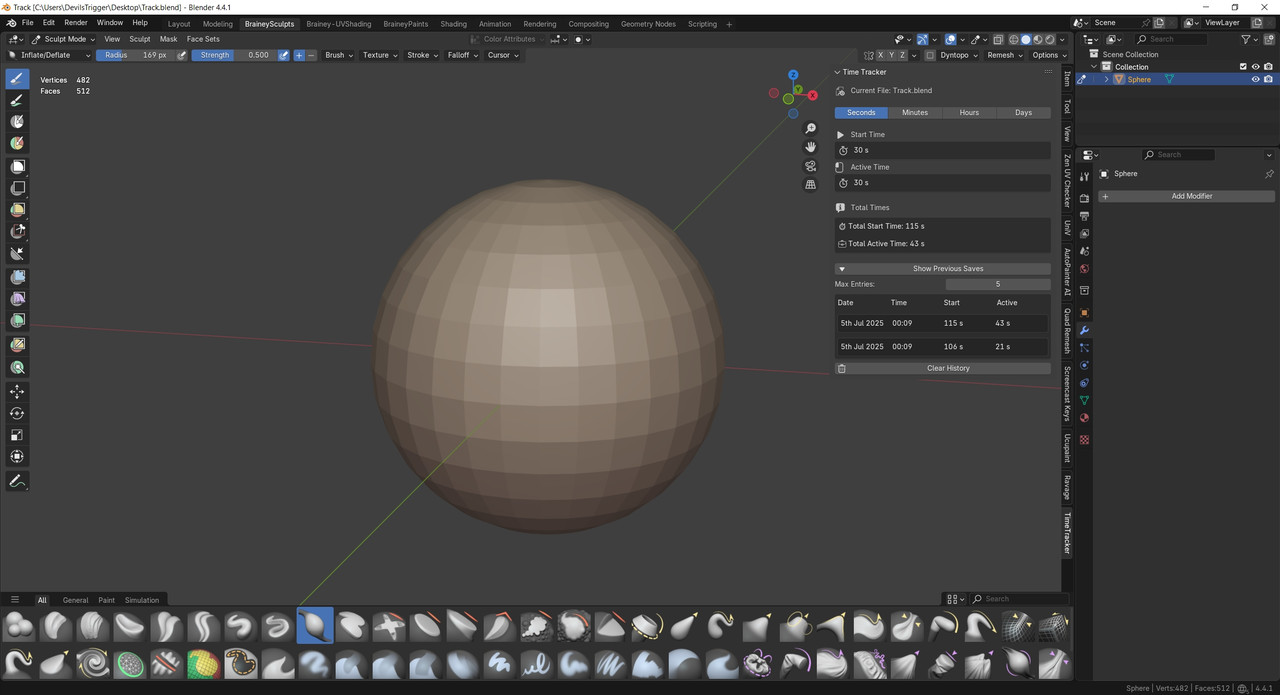Viewport: 1280px width, 695px height.
Task: Toggle the Dyntopo checkbox
Action: [930, 55]
